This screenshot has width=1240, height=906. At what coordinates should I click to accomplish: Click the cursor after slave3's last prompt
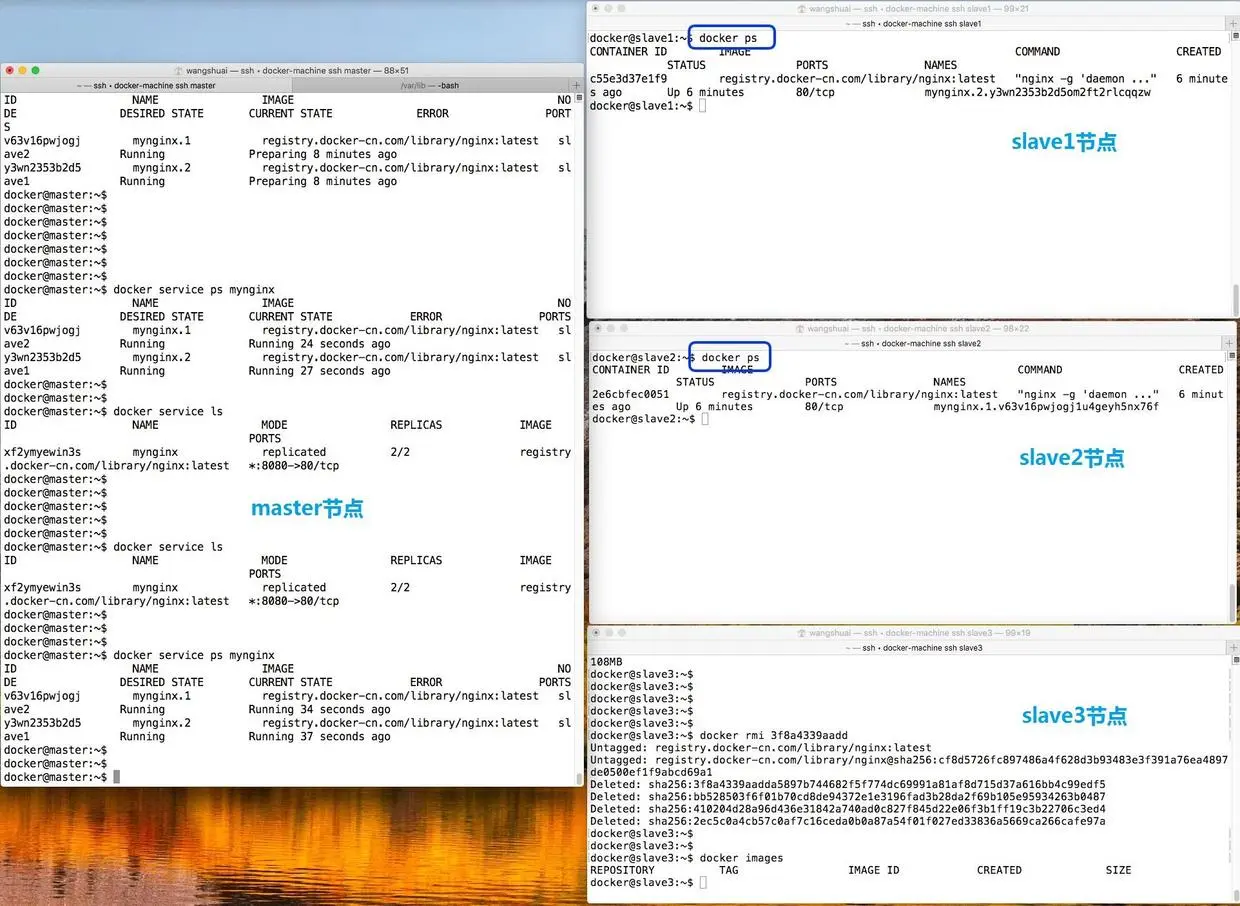(703, 883)
